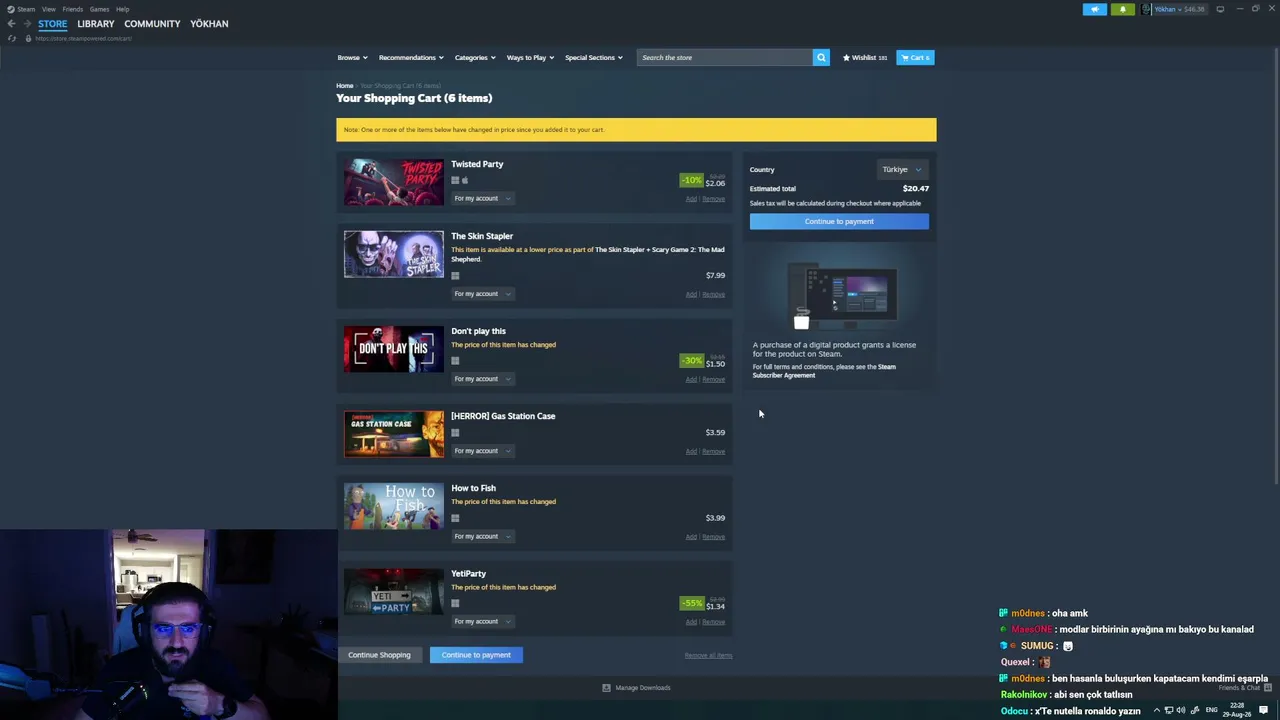1280x720 pixels.
Task: Open the Don't Play This game thumbnail
Action: pyautogui.click(x=394, y=349)
